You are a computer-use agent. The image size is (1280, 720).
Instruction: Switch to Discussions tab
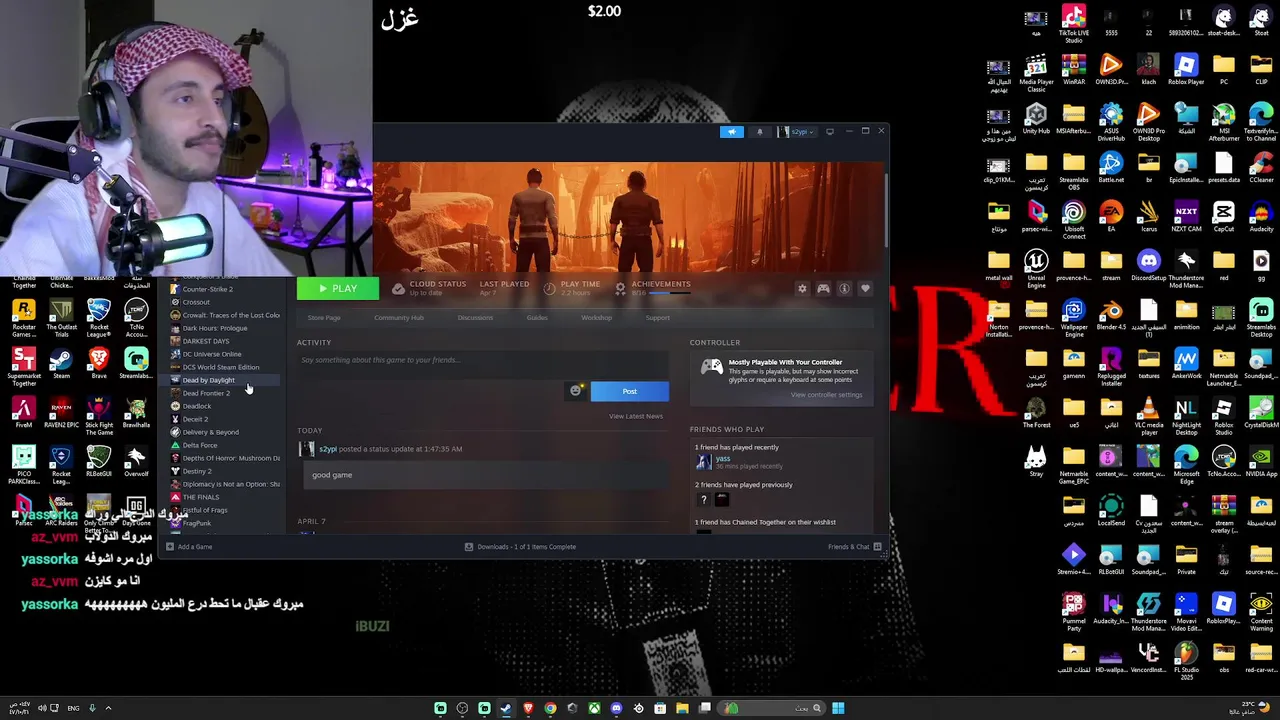pos(475,318)
